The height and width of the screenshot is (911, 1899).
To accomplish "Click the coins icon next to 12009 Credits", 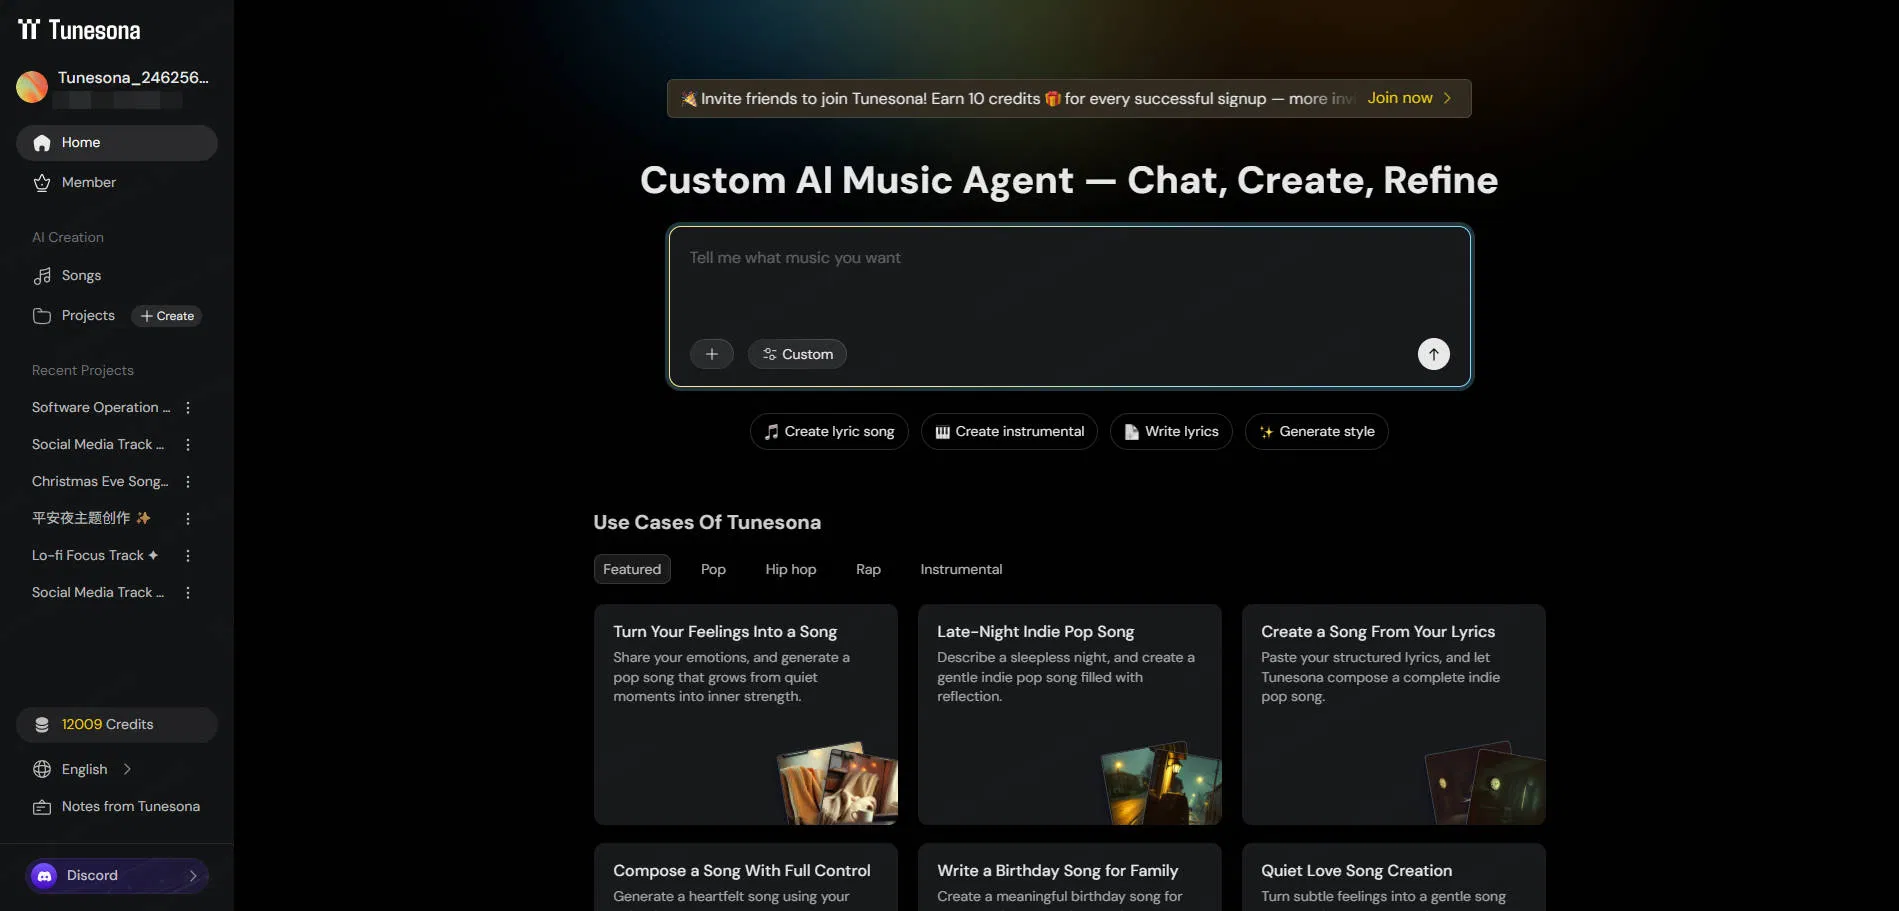I will (x=42, y=724).
